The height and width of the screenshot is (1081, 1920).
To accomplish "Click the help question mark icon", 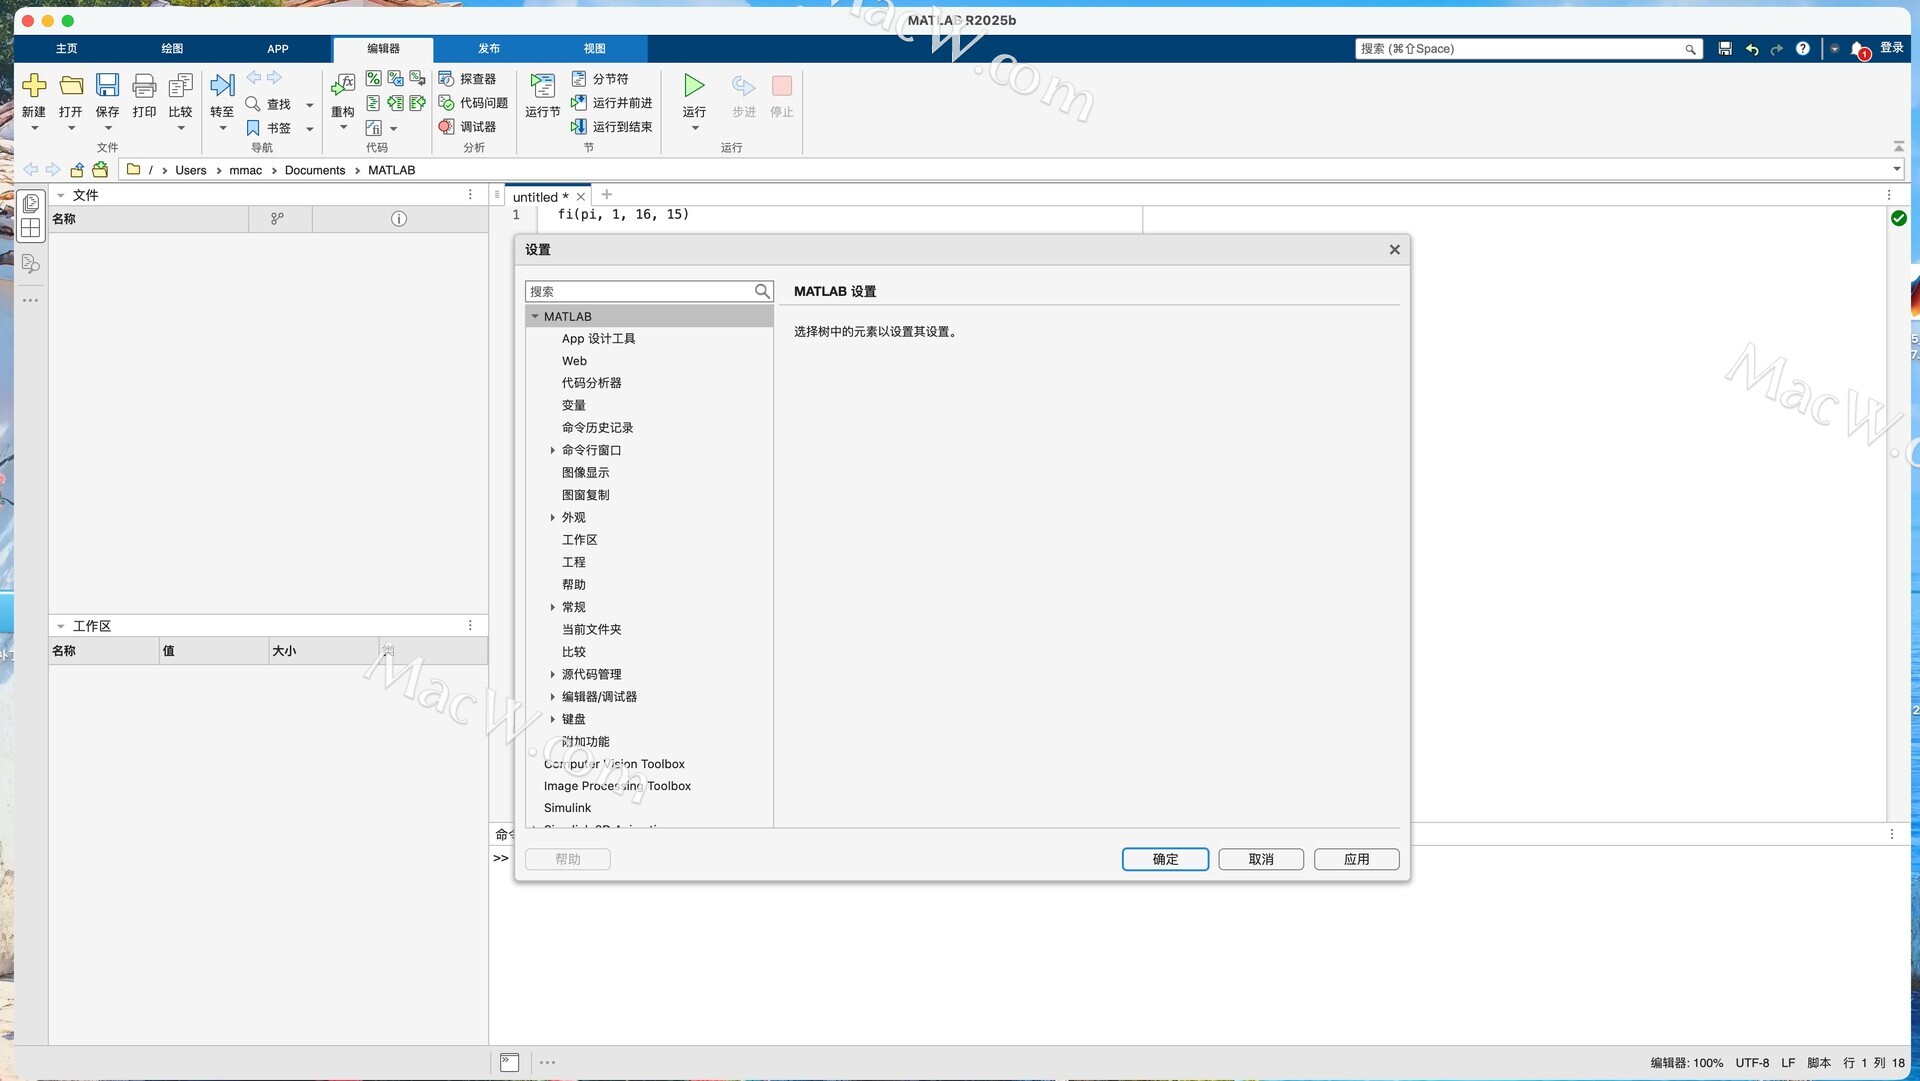I will 1802,49.
